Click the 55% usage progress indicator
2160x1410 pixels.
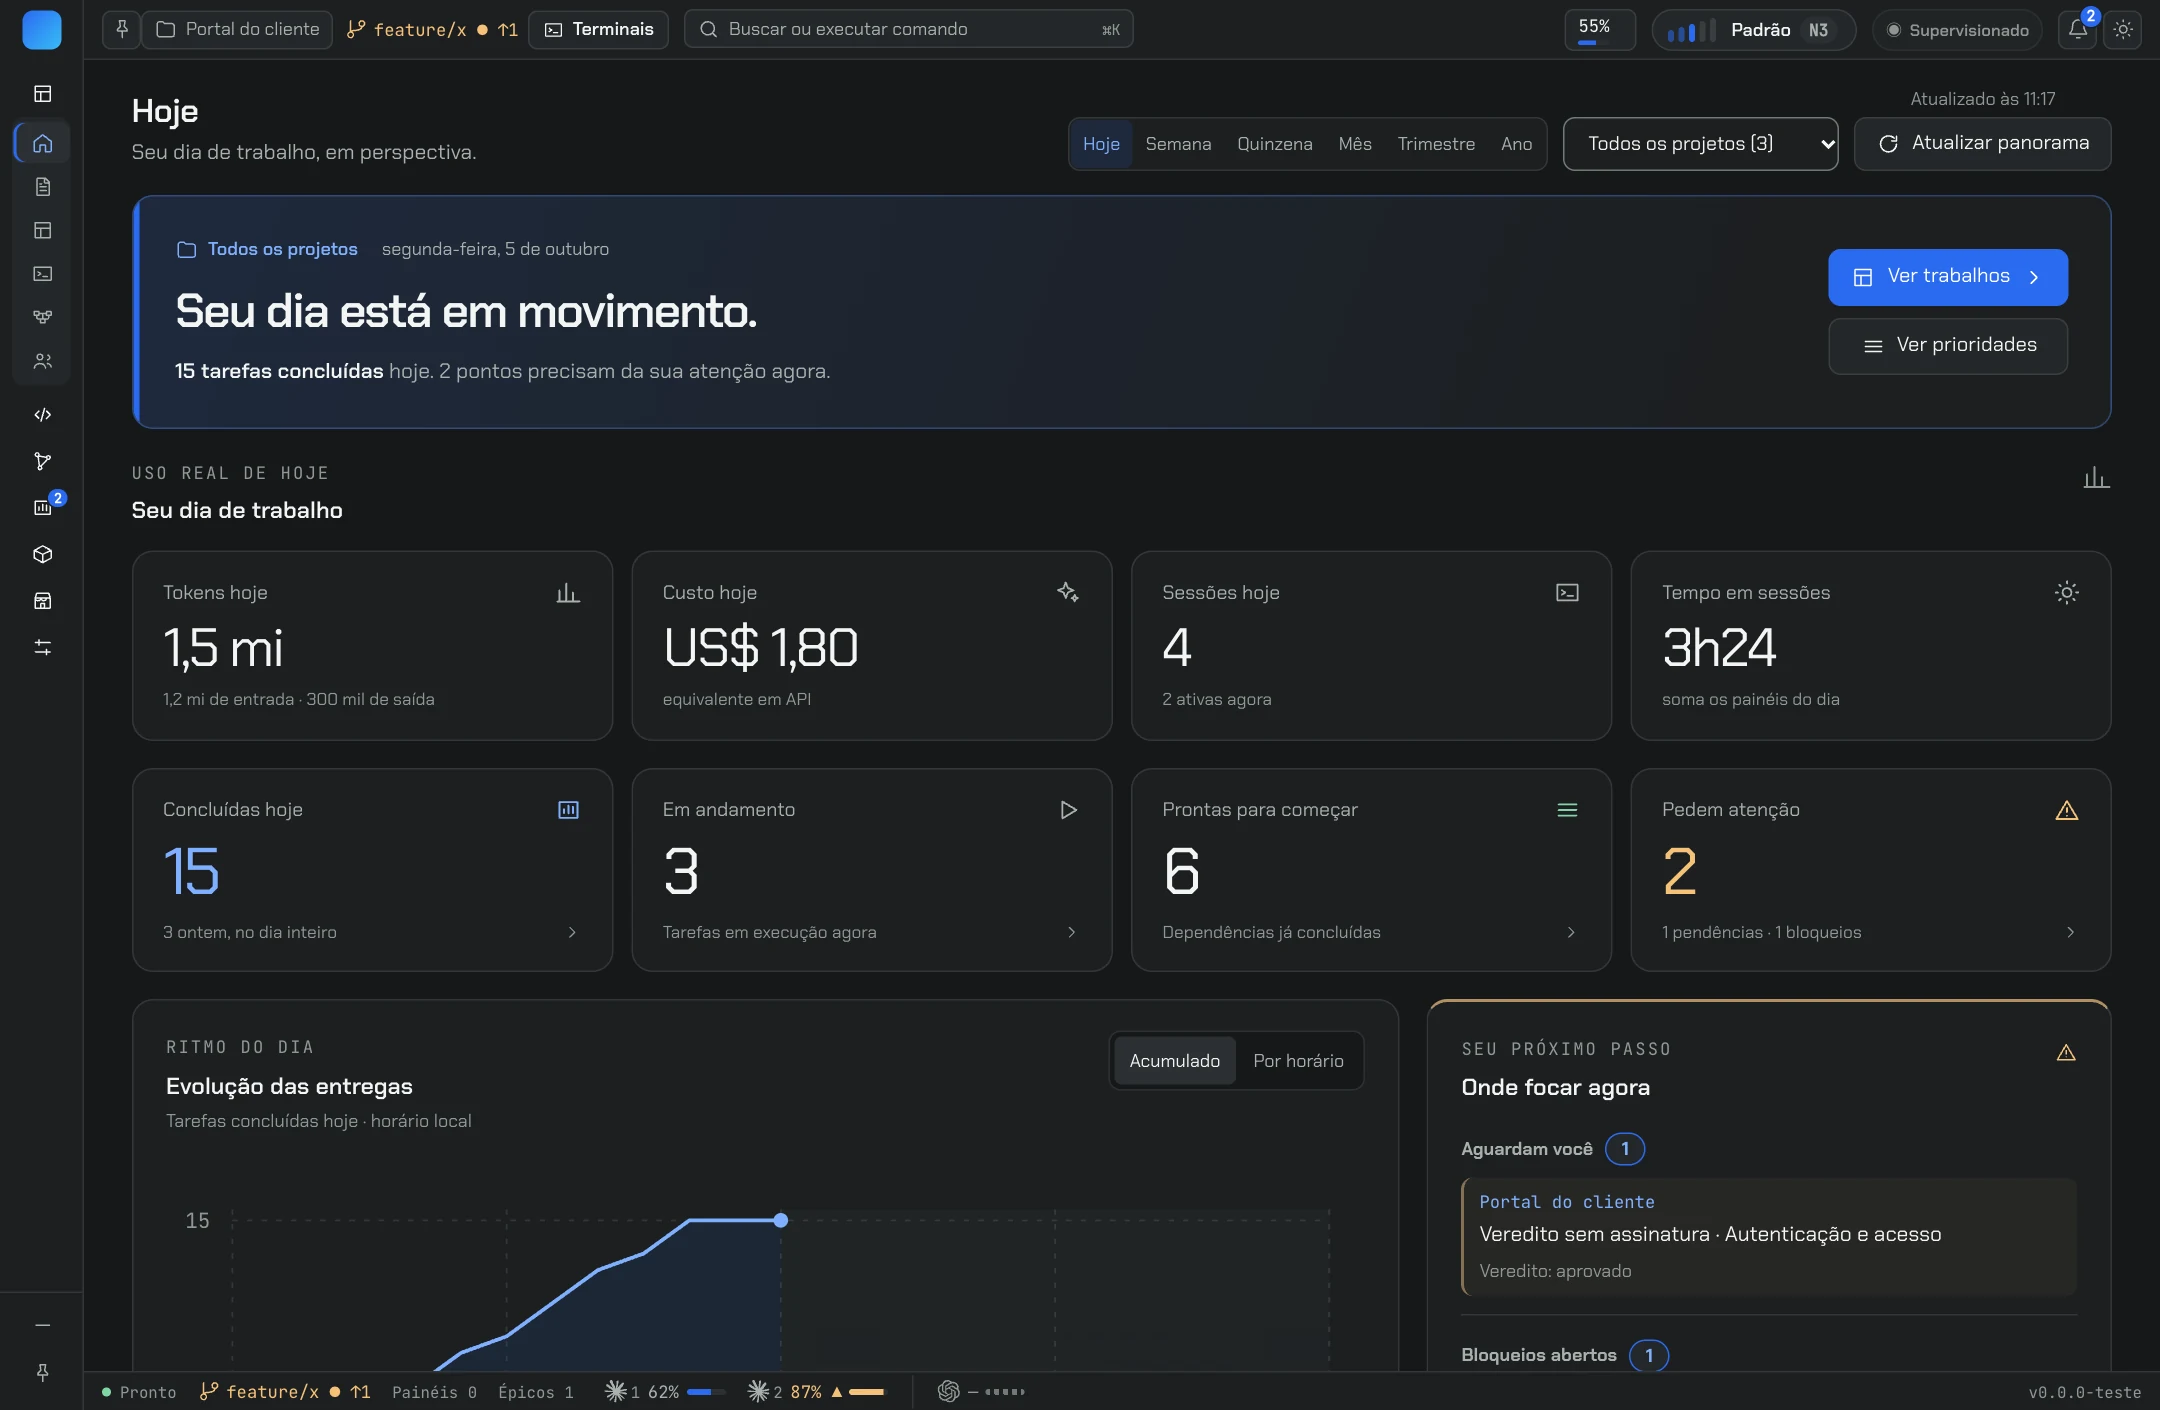[1599, 30]
